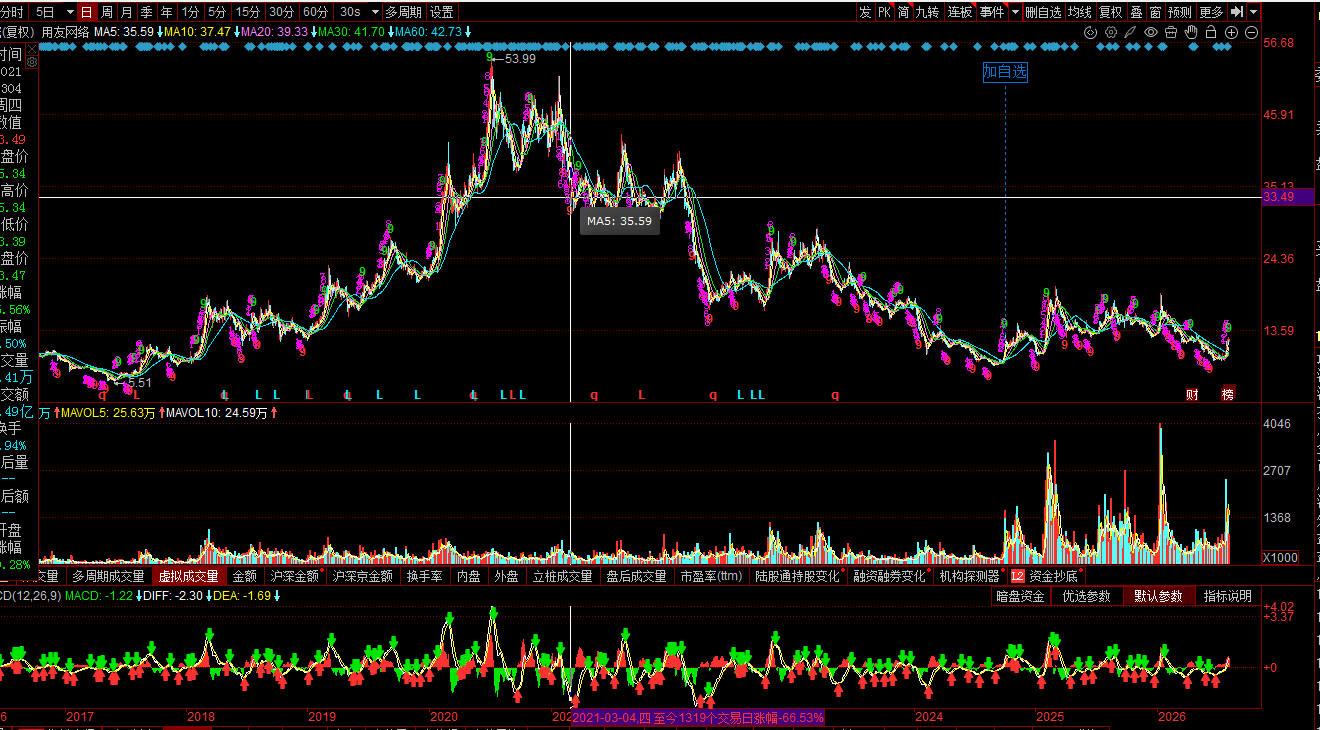Select the feather drawing tool icon
This screenshot has width=1320, height=730.
[1131, 32]
